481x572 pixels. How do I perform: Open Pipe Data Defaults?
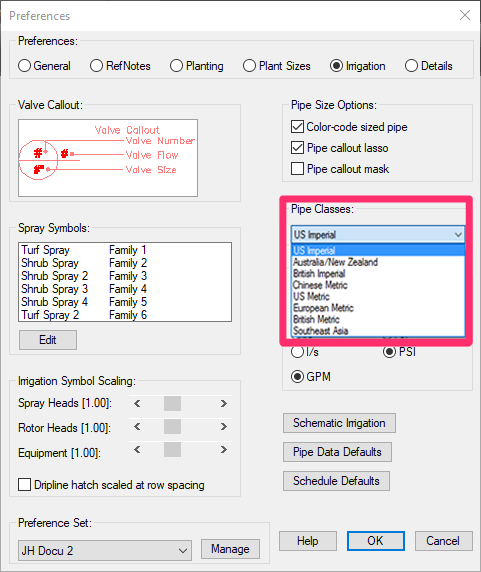tap(337, 452)
